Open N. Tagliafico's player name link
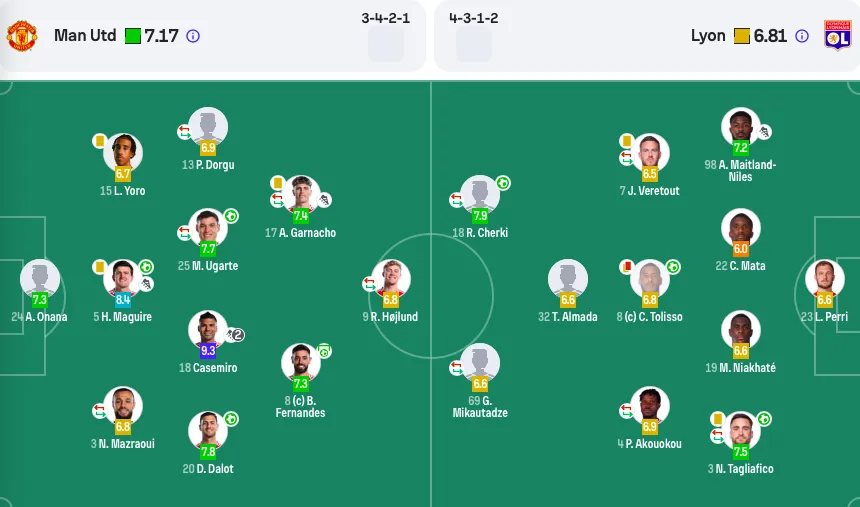Screen dimensions: 860x507 tap(740, 469)
